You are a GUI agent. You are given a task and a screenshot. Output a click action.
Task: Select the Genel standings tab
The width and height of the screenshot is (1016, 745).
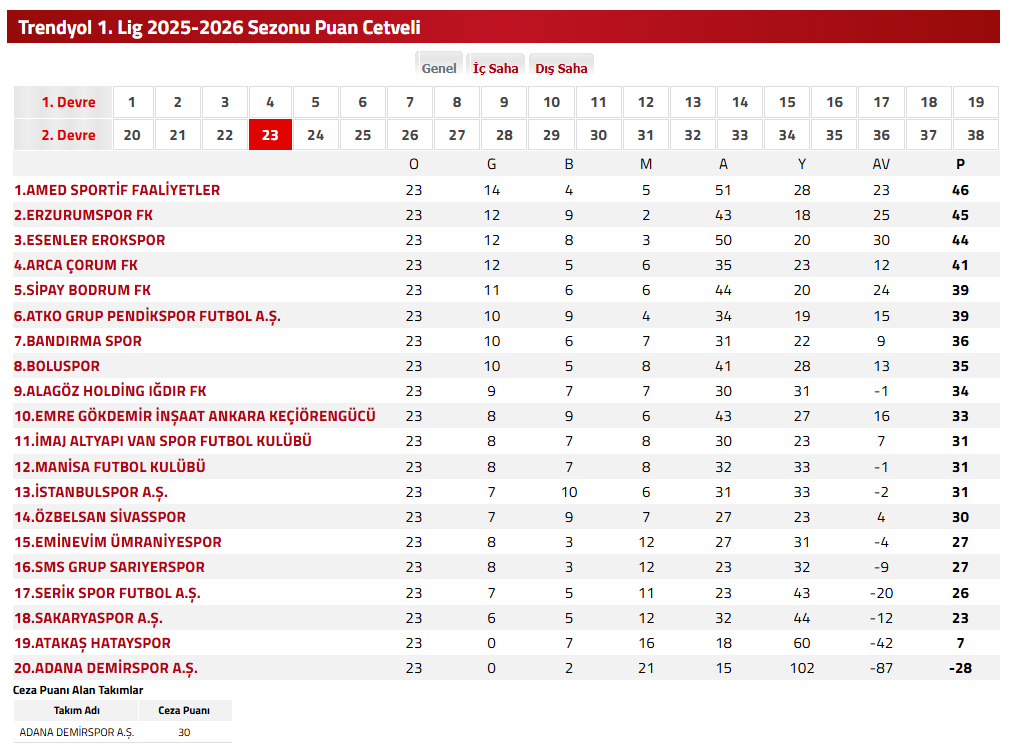439,68
